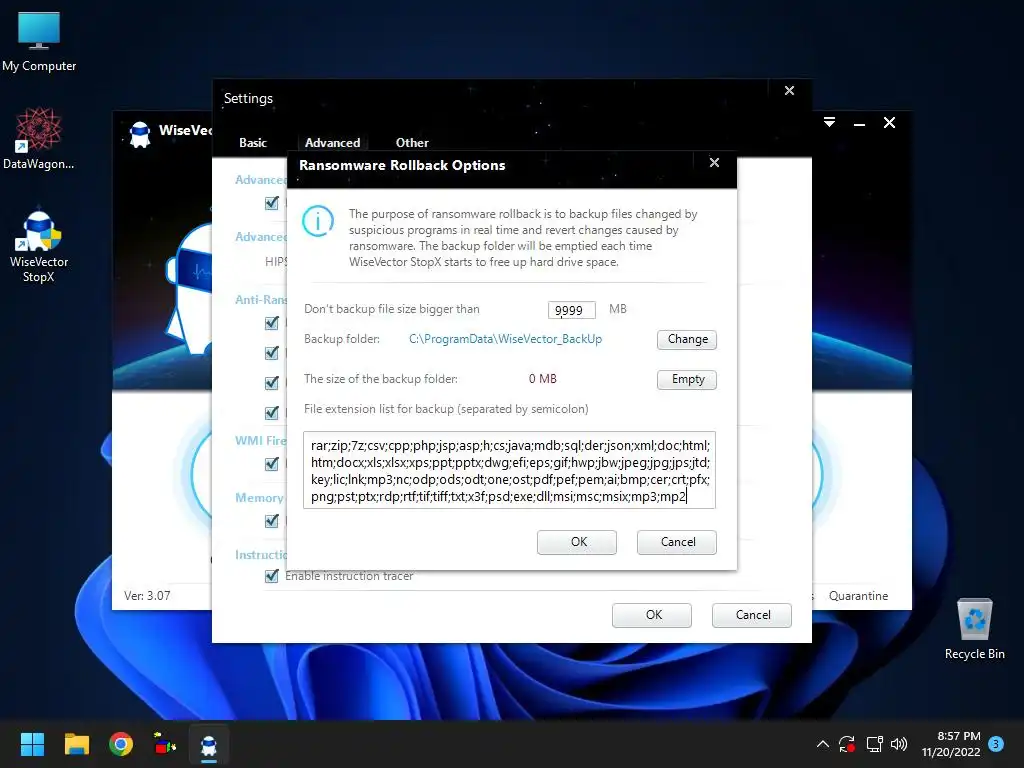This screenshot has height=768, width=1024.
Task: Click the blue info icon in the dialog
Action: (318, 221)
